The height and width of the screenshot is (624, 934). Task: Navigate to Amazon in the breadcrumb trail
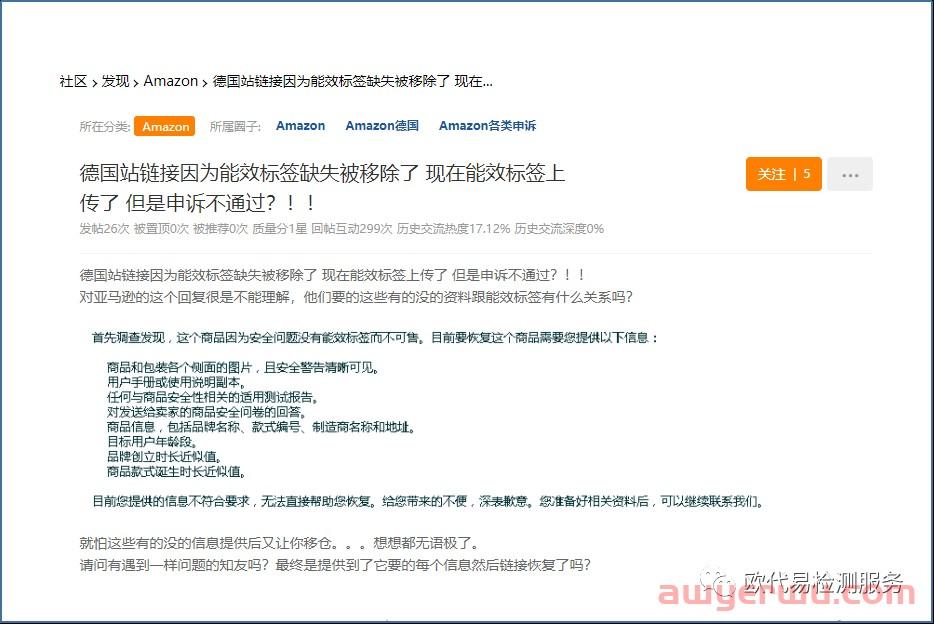click(x=170, y=81)
